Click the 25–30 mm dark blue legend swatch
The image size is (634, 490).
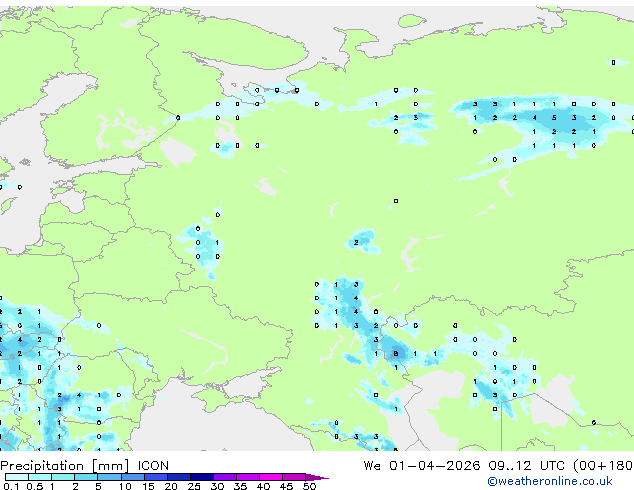coord(201,477)
